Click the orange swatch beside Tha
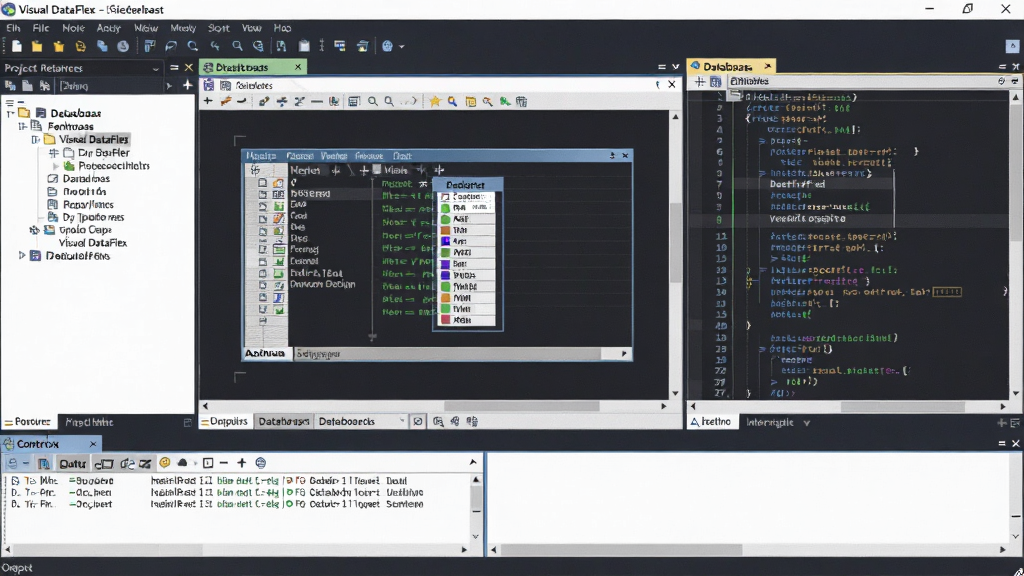The width and height of the screenshot is (1024, 576). pos(445,230)
